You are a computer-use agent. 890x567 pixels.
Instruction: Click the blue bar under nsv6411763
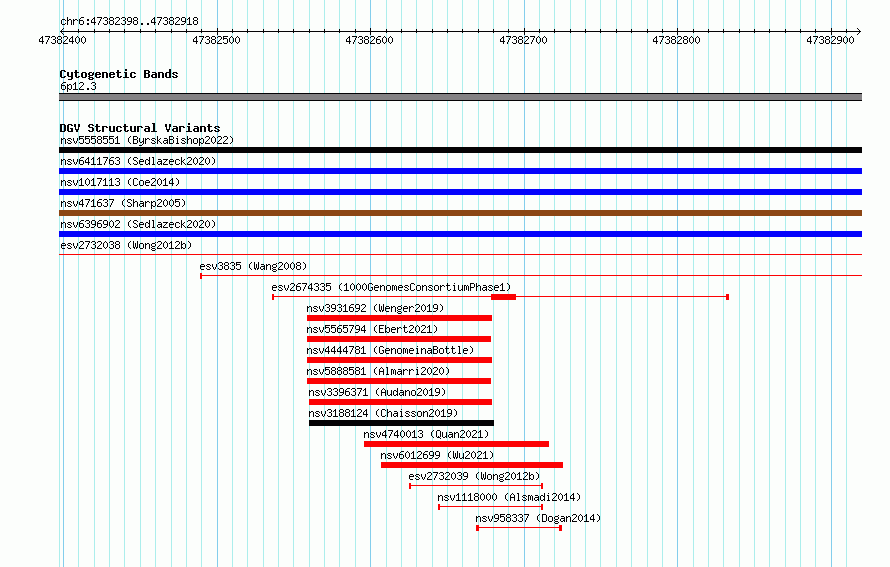460,171
